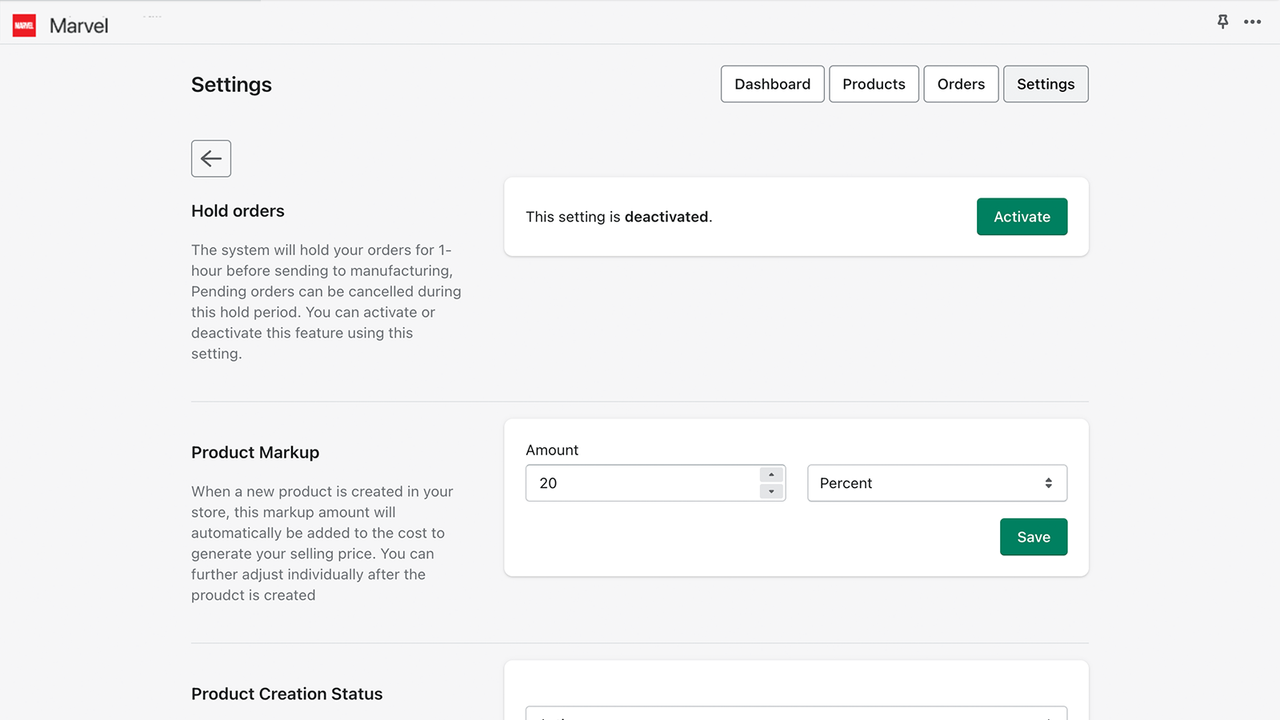Open the partially visible Product Creation Status dropdown
The image size is (1280, 720).
point(796,713)
